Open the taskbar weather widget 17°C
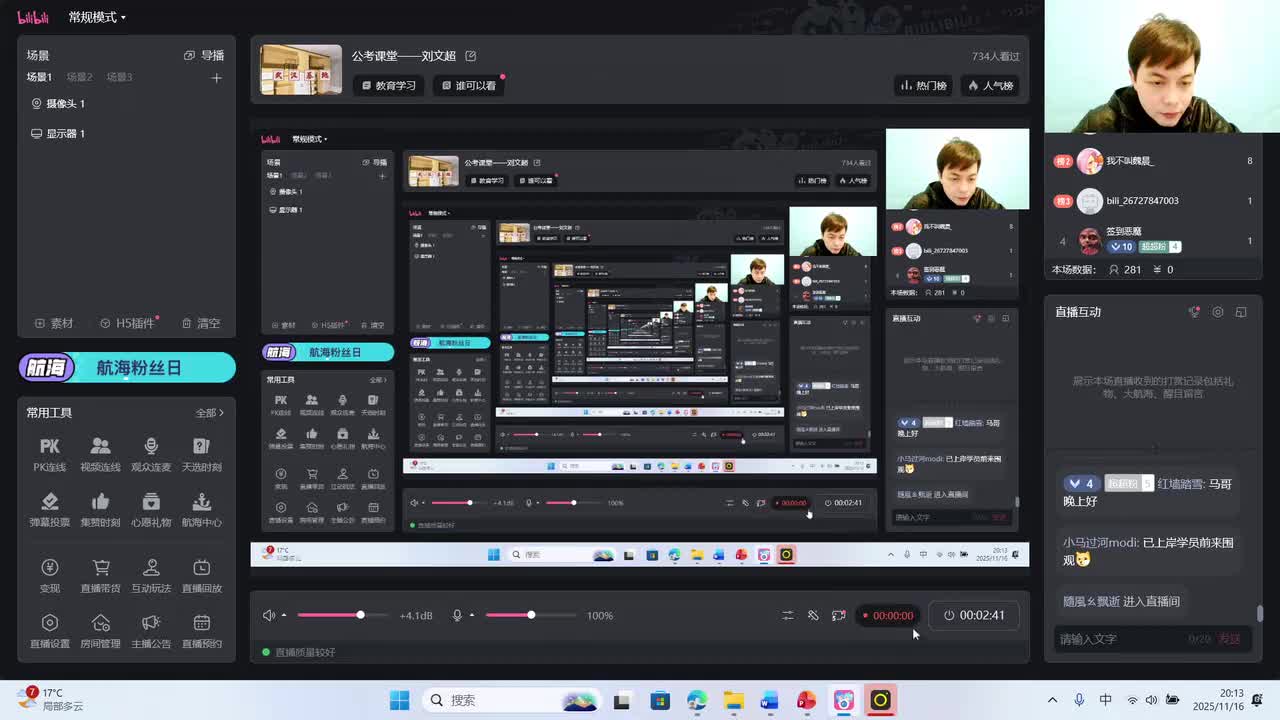 50,699
